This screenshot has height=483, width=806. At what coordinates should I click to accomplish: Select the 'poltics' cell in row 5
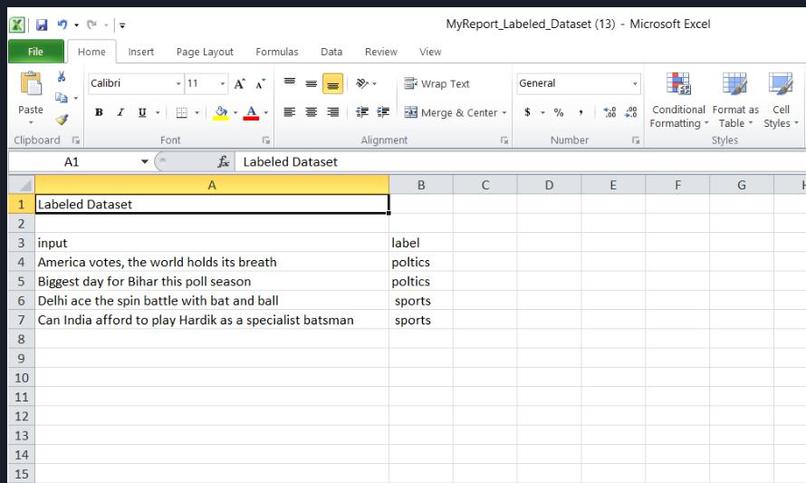[x=421, y=282]
